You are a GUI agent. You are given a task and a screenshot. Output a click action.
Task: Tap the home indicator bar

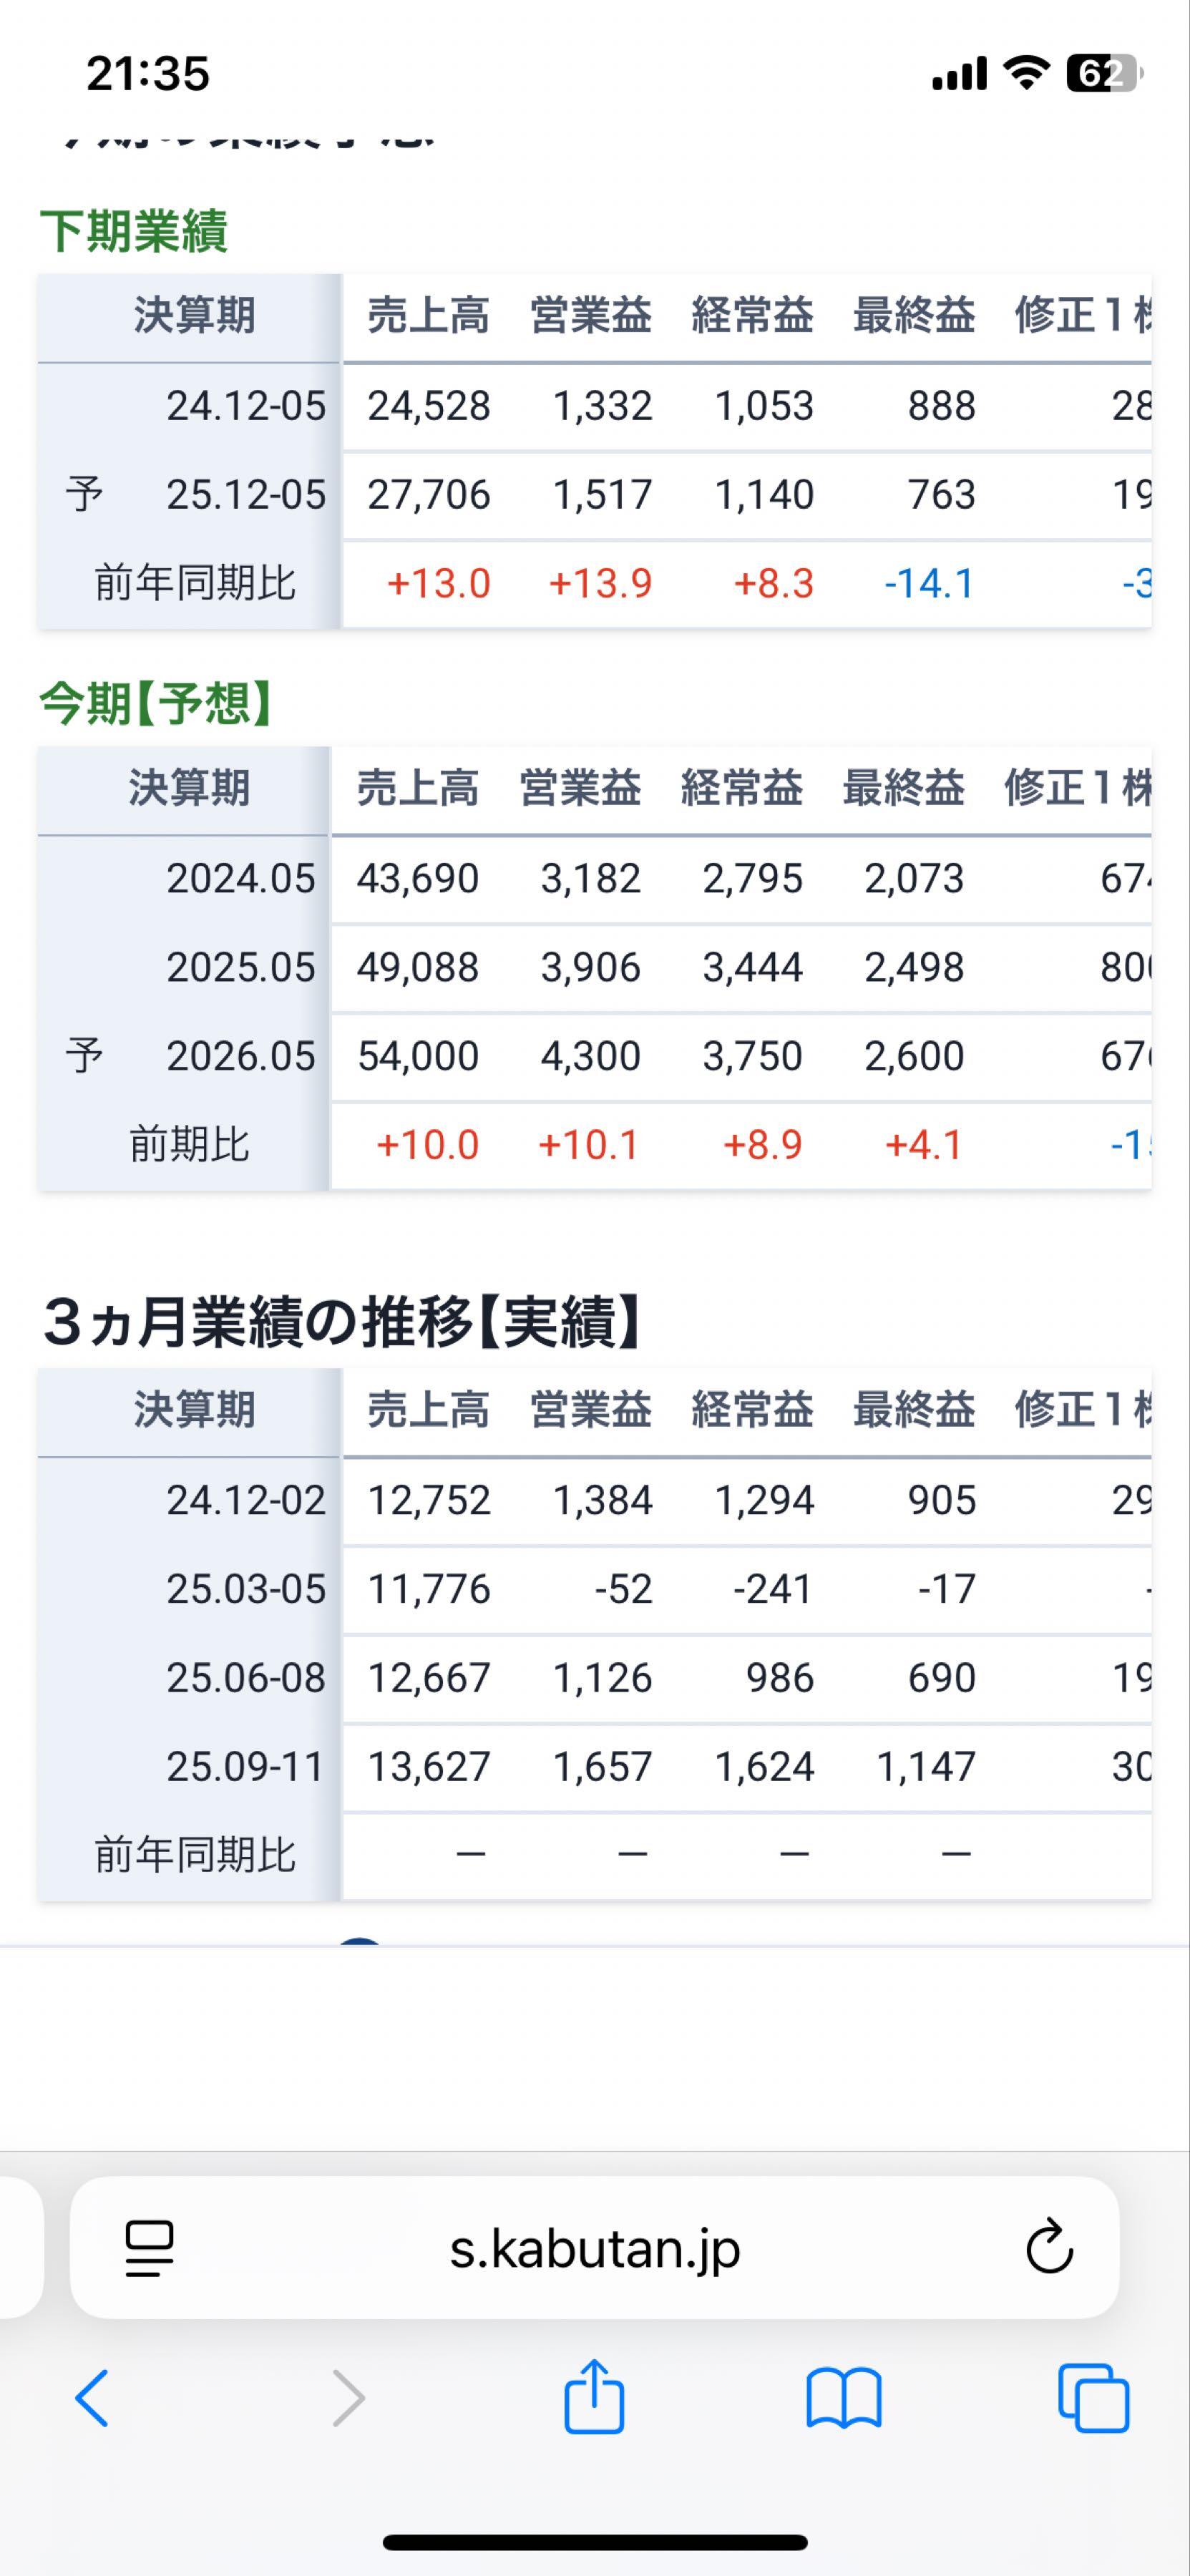click(x=595, y=2542)
